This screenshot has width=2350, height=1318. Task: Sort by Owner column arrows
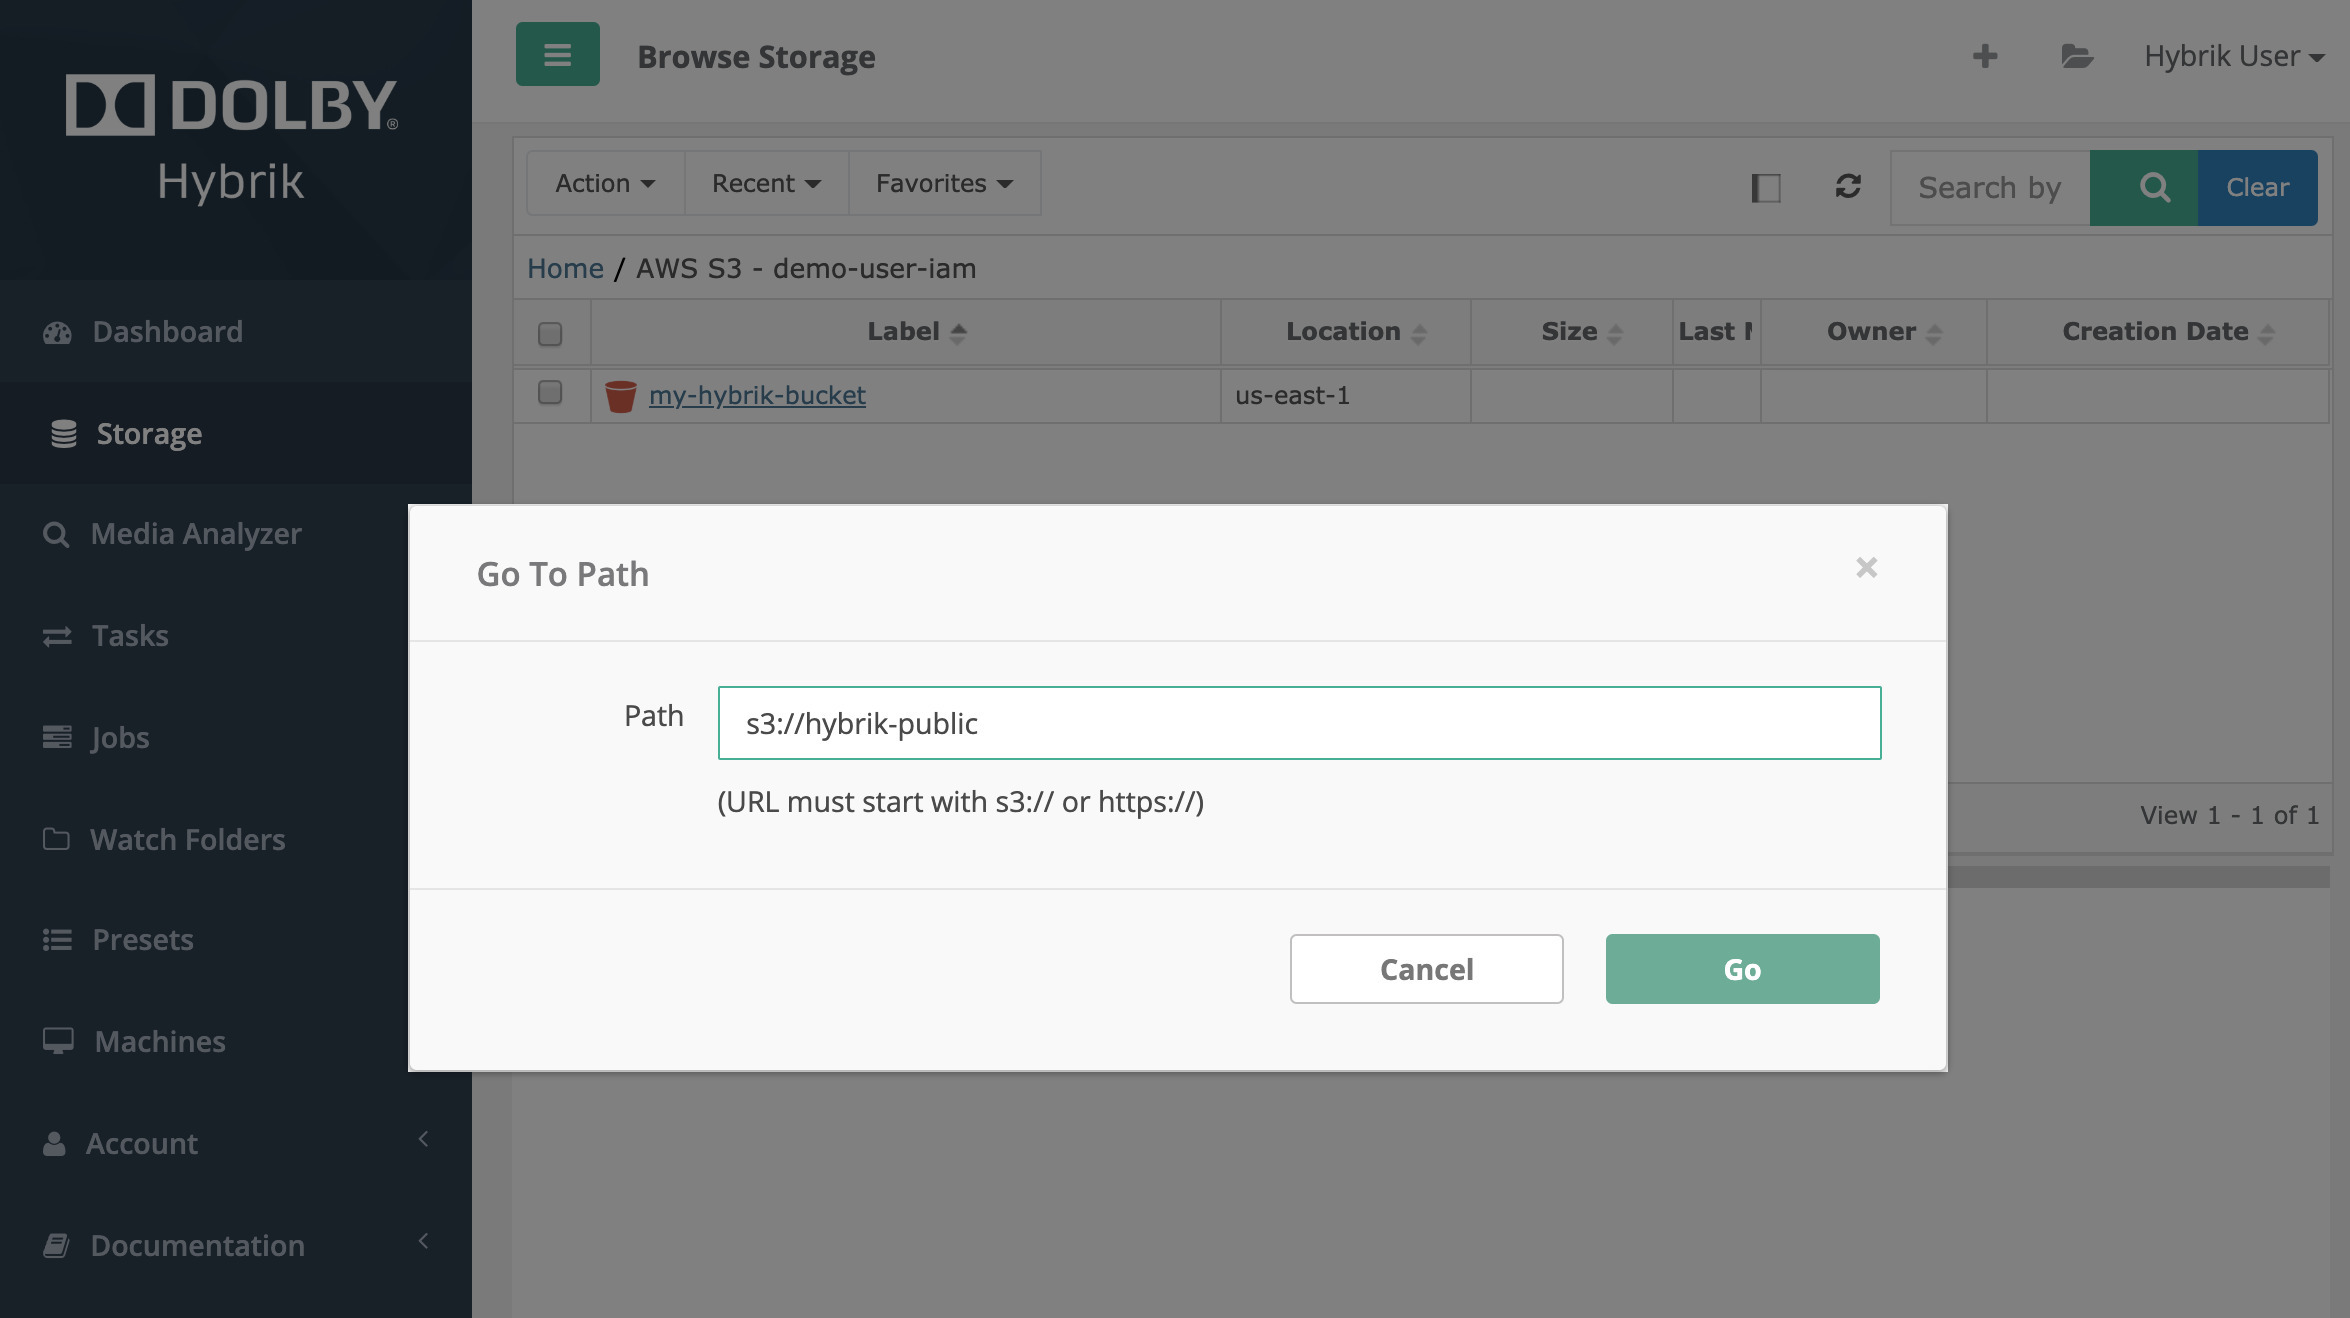[1933, 333]
